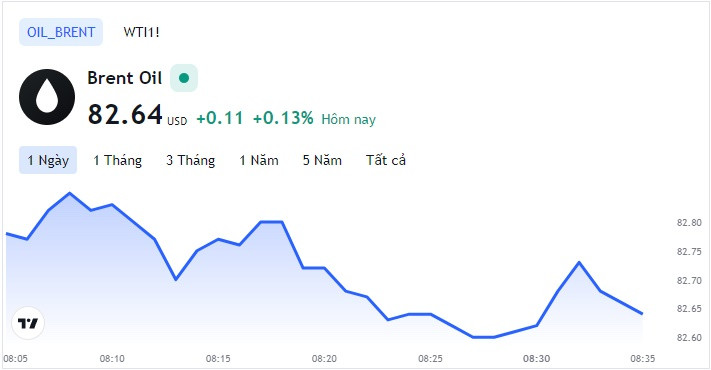Image resolution: width=711 pixels, height=370 pixels.
Task: Select the OIL_BRENT symbol tab
Action: pos(61,32)
